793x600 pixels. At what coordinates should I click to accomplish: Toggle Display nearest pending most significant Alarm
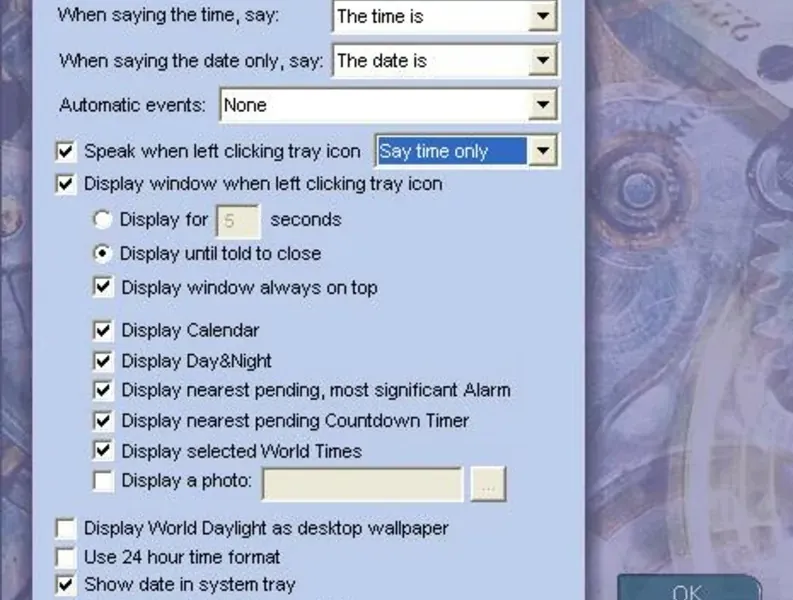pos(103,391)
